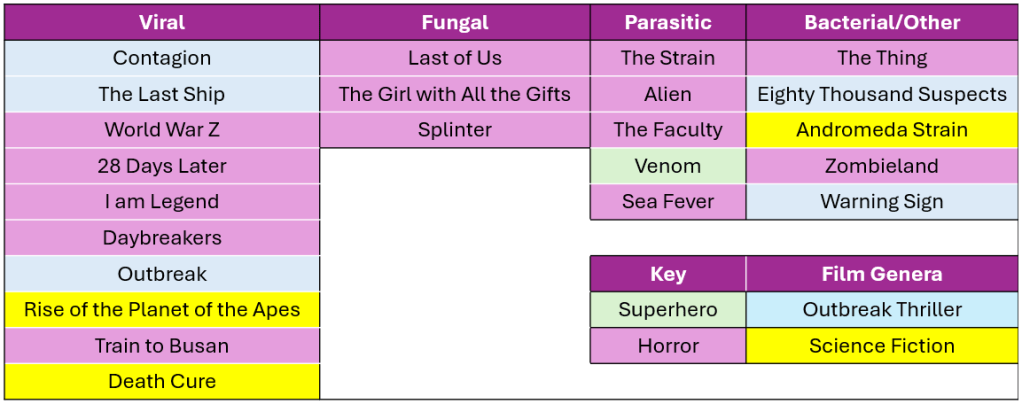The height and width of the screenshot is (404, 1022).
Task: Select the 28 Days Later cell
Action: pyautogui.click(x=162, y=166)
